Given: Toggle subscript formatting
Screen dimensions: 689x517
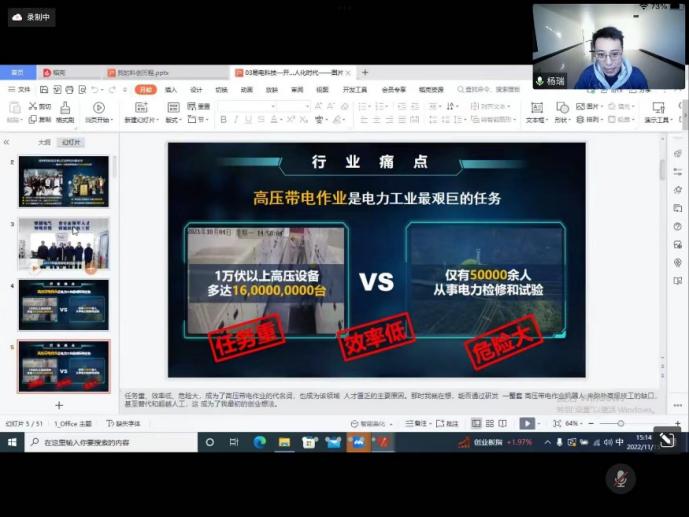Looking at the screenshot, I should point(303,119).
